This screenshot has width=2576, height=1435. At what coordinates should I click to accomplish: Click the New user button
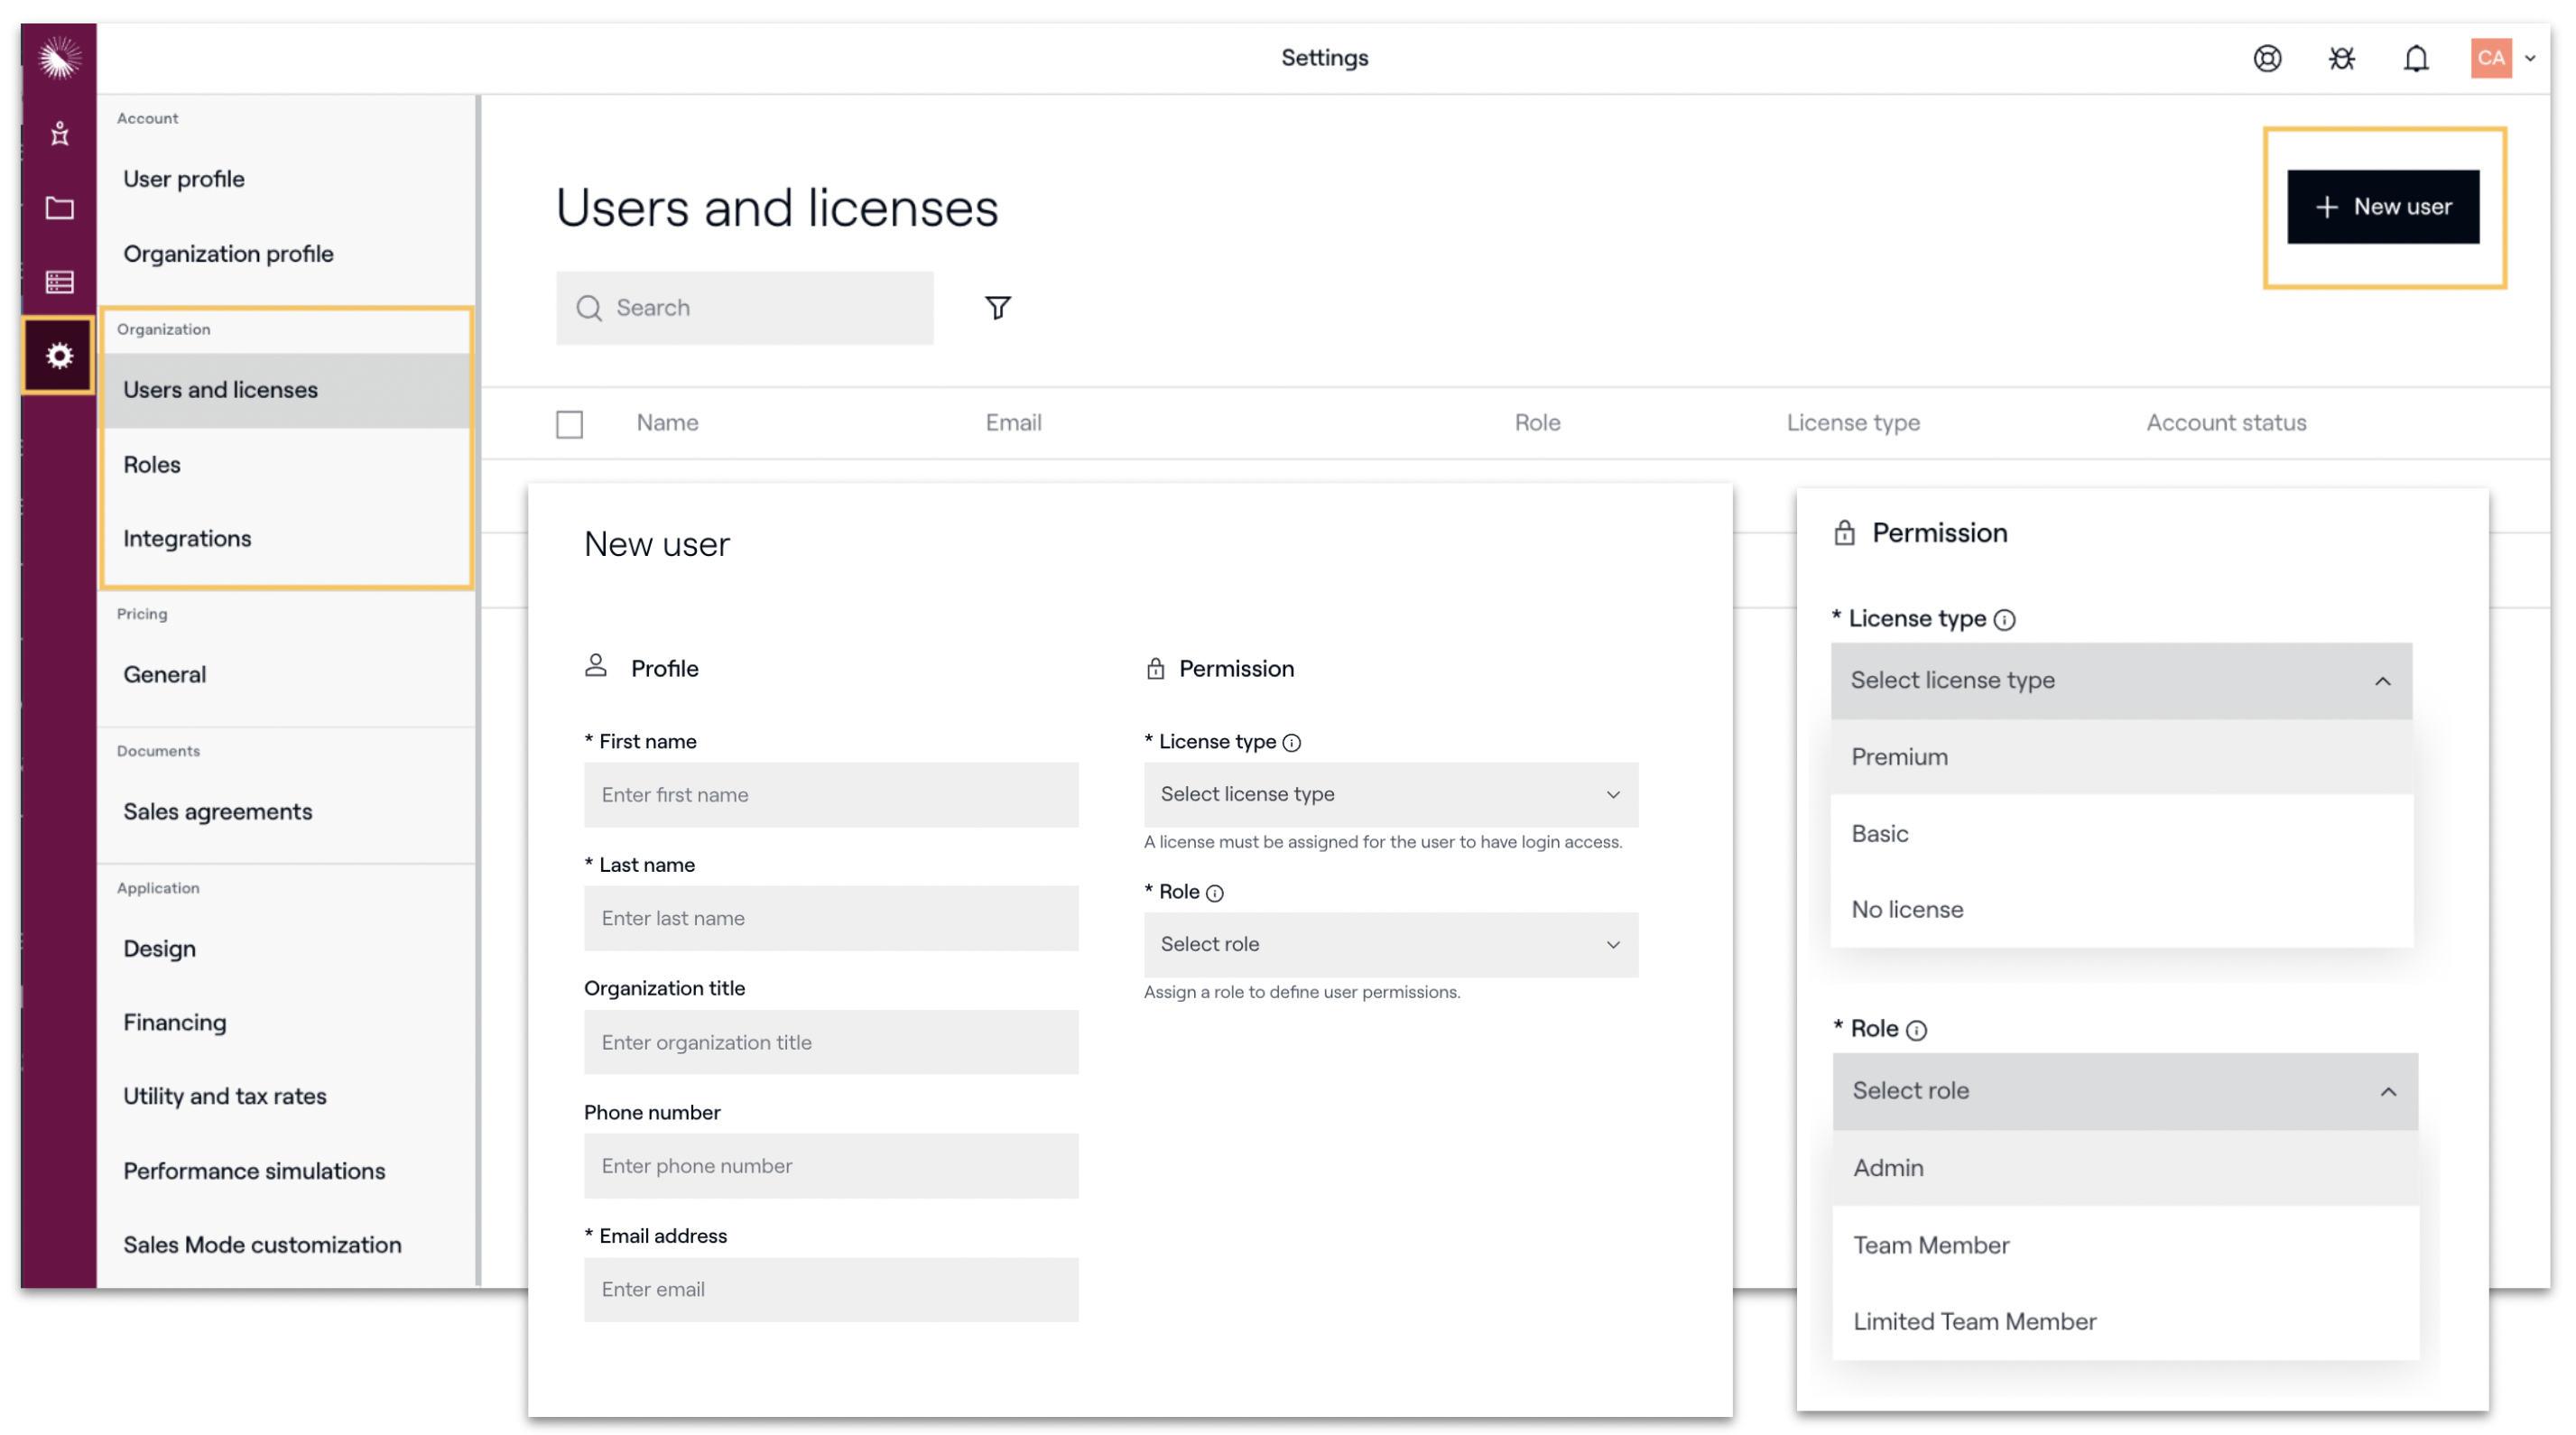2382,206
